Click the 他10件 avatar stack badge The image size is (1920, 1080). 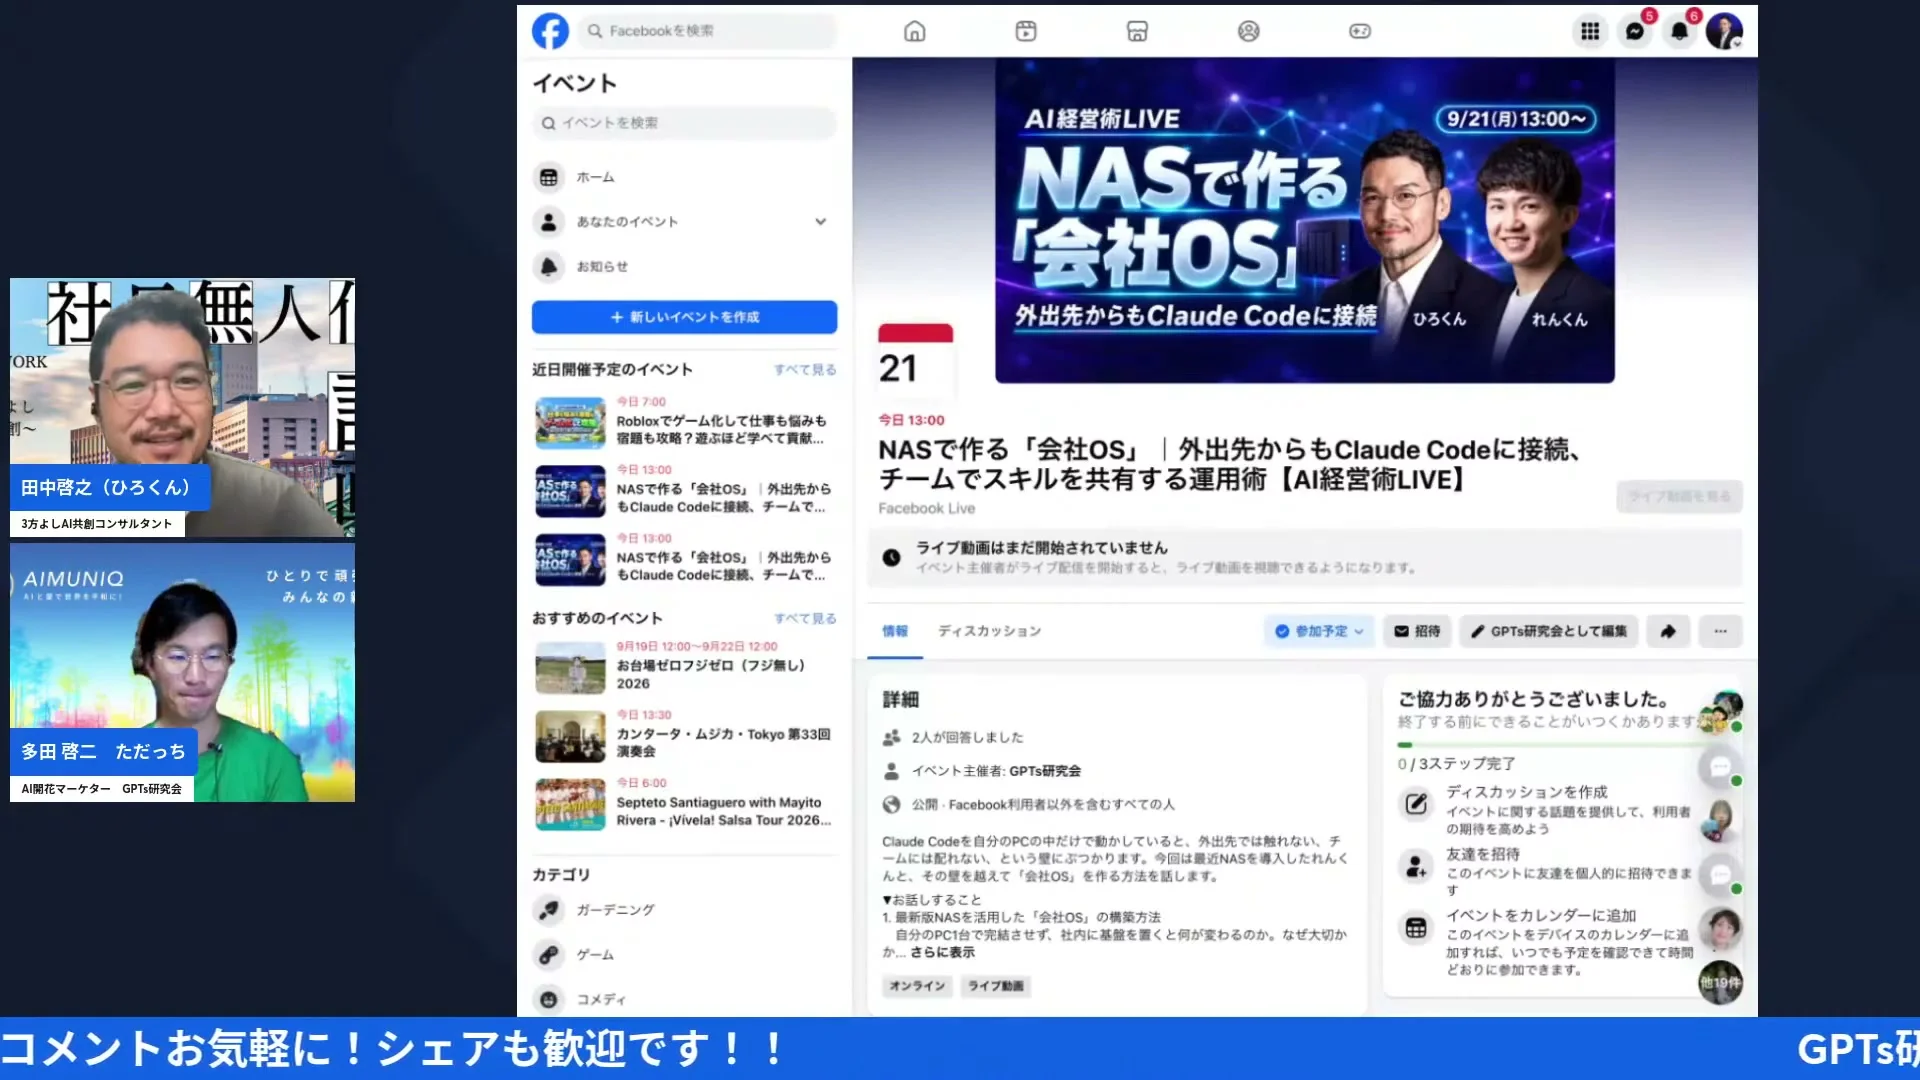(x=1720, y=983)
